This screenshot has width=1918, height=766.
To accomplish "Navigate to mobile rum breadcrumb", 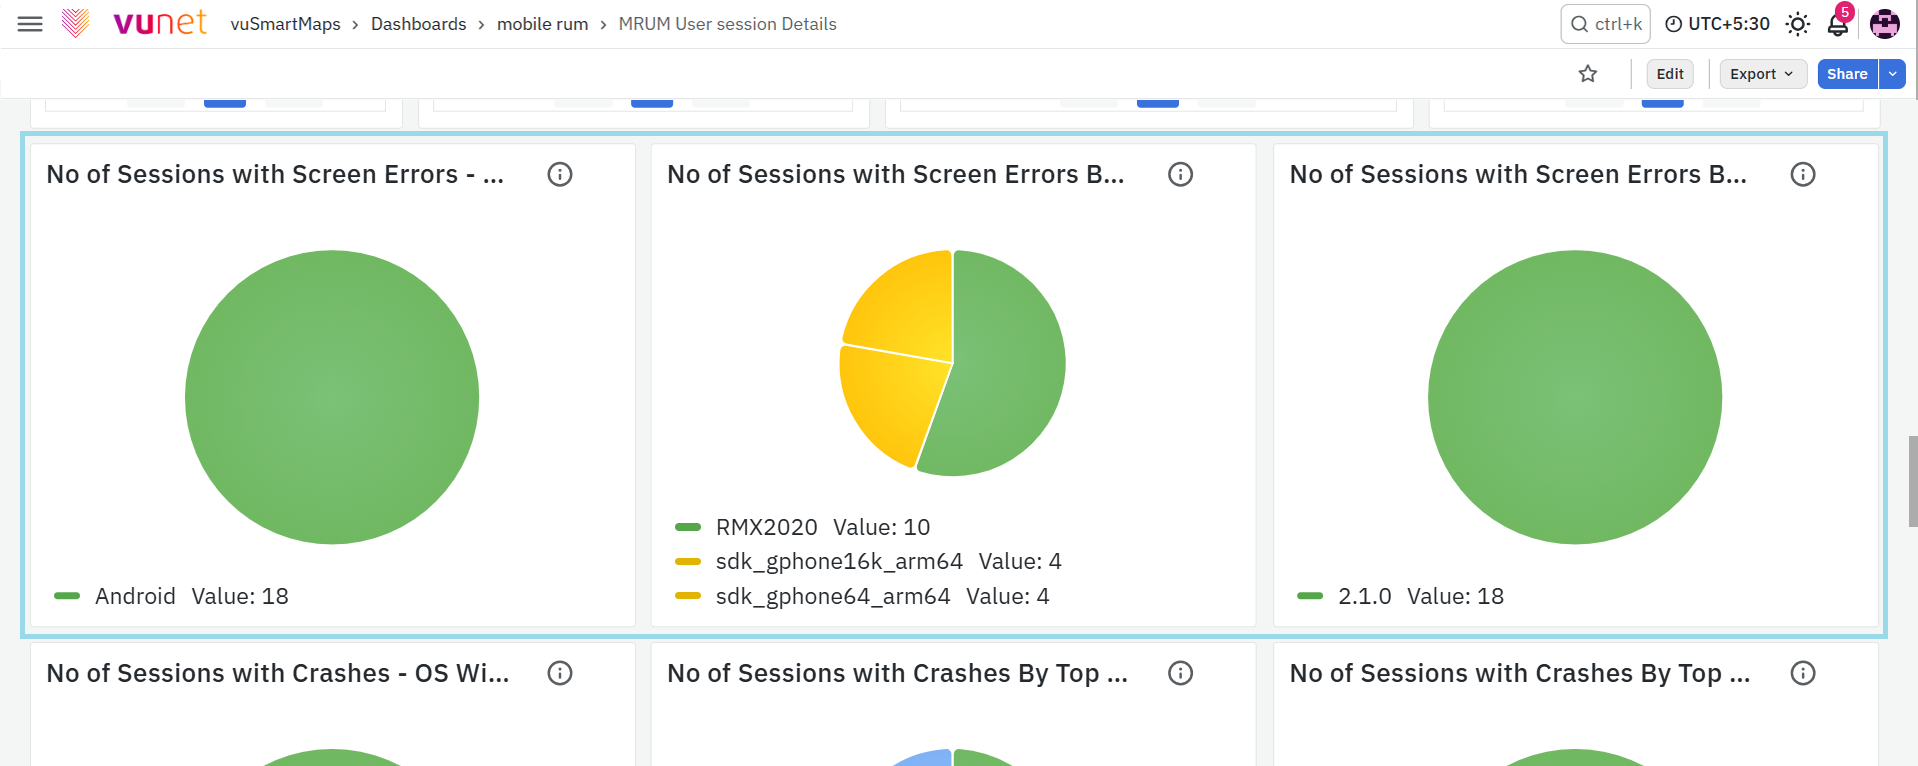I will (543, 24).
